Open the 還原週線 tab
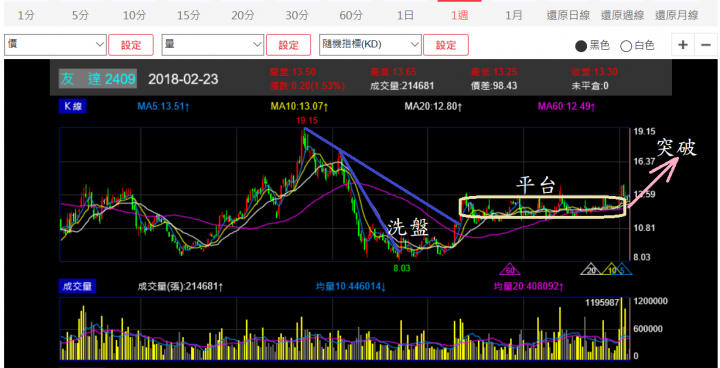This screenshot has width=720, height=368. [622, 15]
